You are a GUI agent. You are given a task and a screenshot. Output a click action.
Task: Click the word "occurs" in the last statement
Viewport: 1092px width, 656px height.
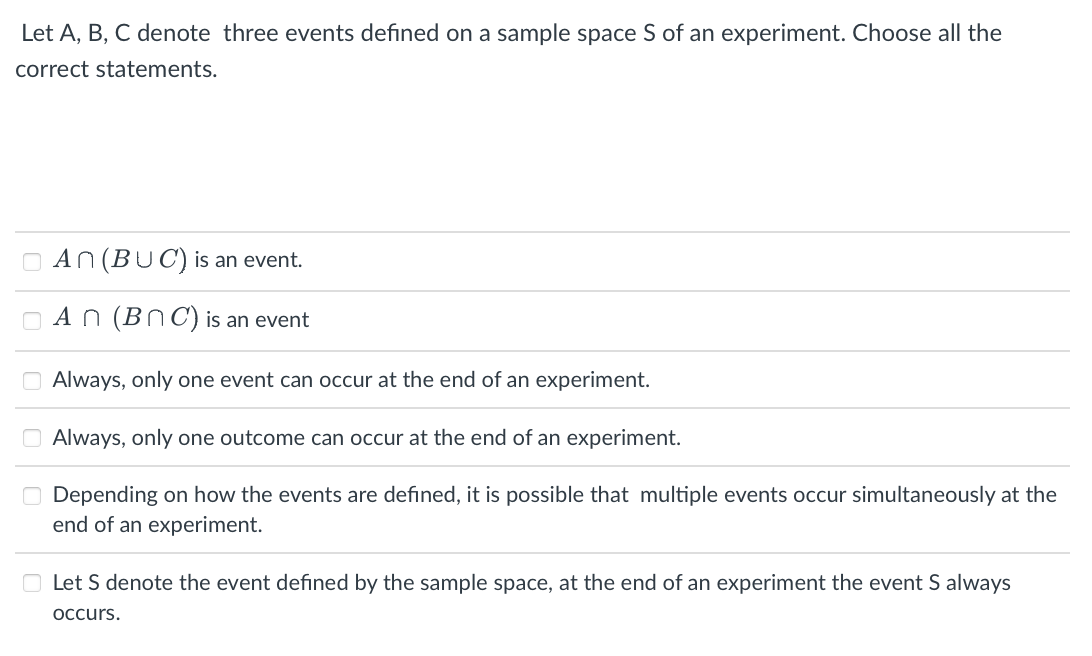[x=85, y=612]
